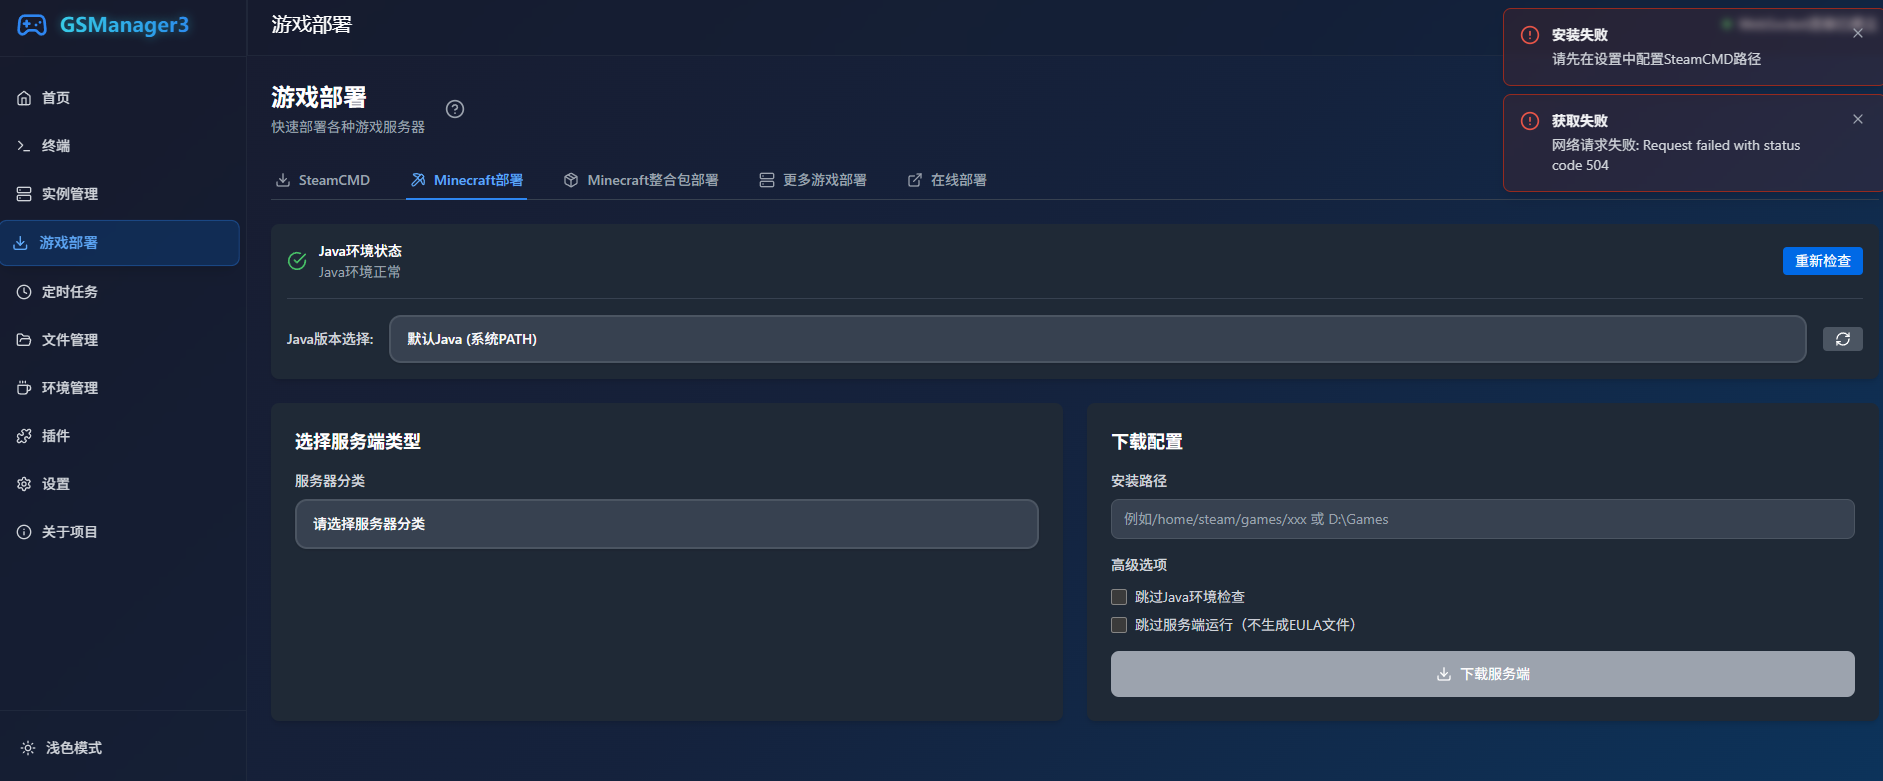Open 定时任务 scheduled tasks
Image resolution: width=1883 pixels, height=781 pixels.
coord(120,292)
